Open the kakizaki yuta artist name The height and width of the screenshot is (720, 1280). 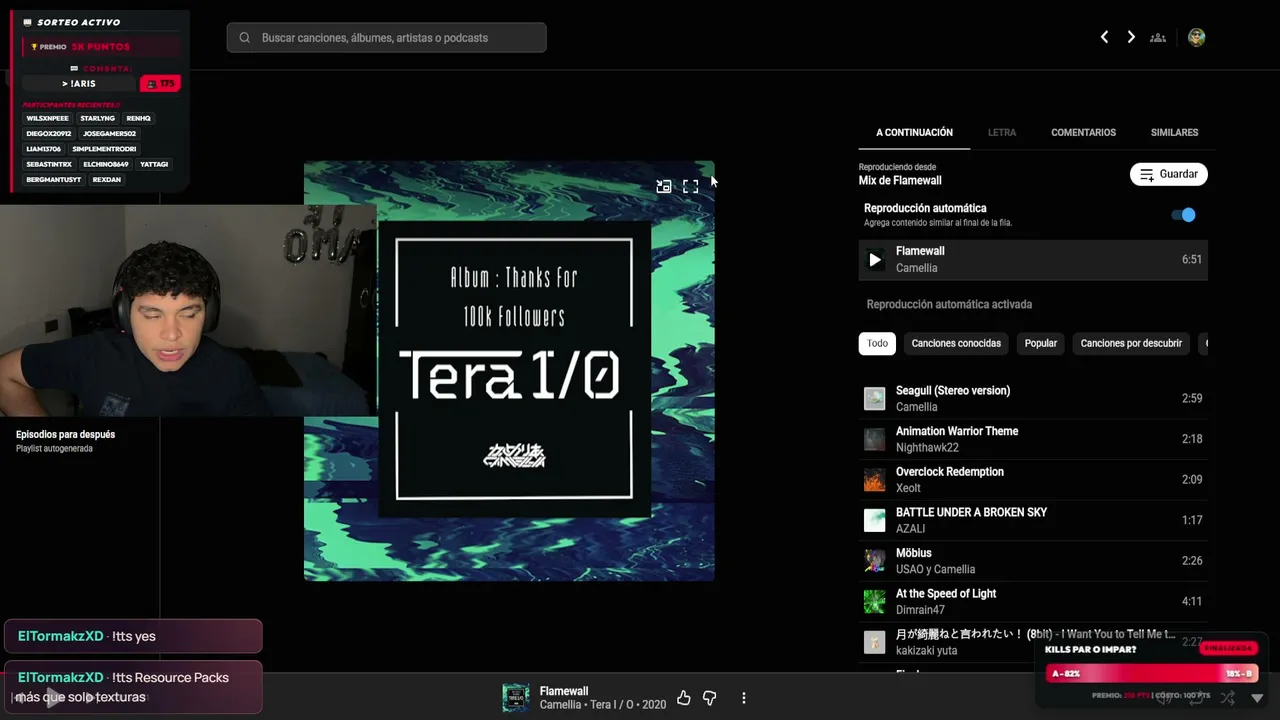pos(926,651)
